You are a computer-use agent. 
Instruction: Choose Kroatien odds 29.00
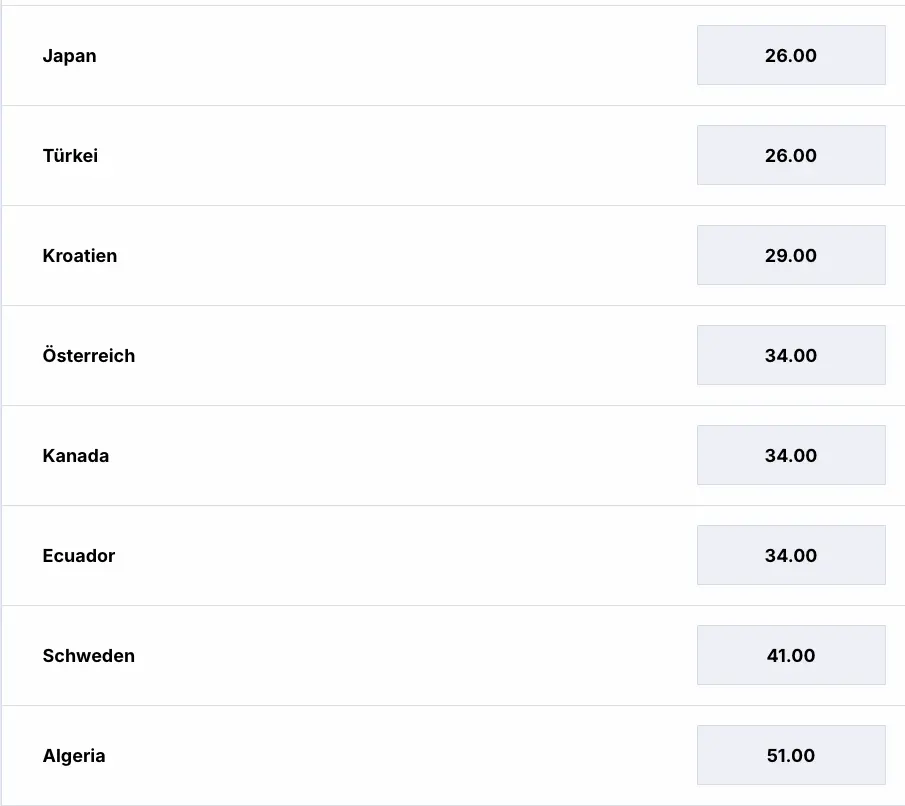(x=790, y=255)
